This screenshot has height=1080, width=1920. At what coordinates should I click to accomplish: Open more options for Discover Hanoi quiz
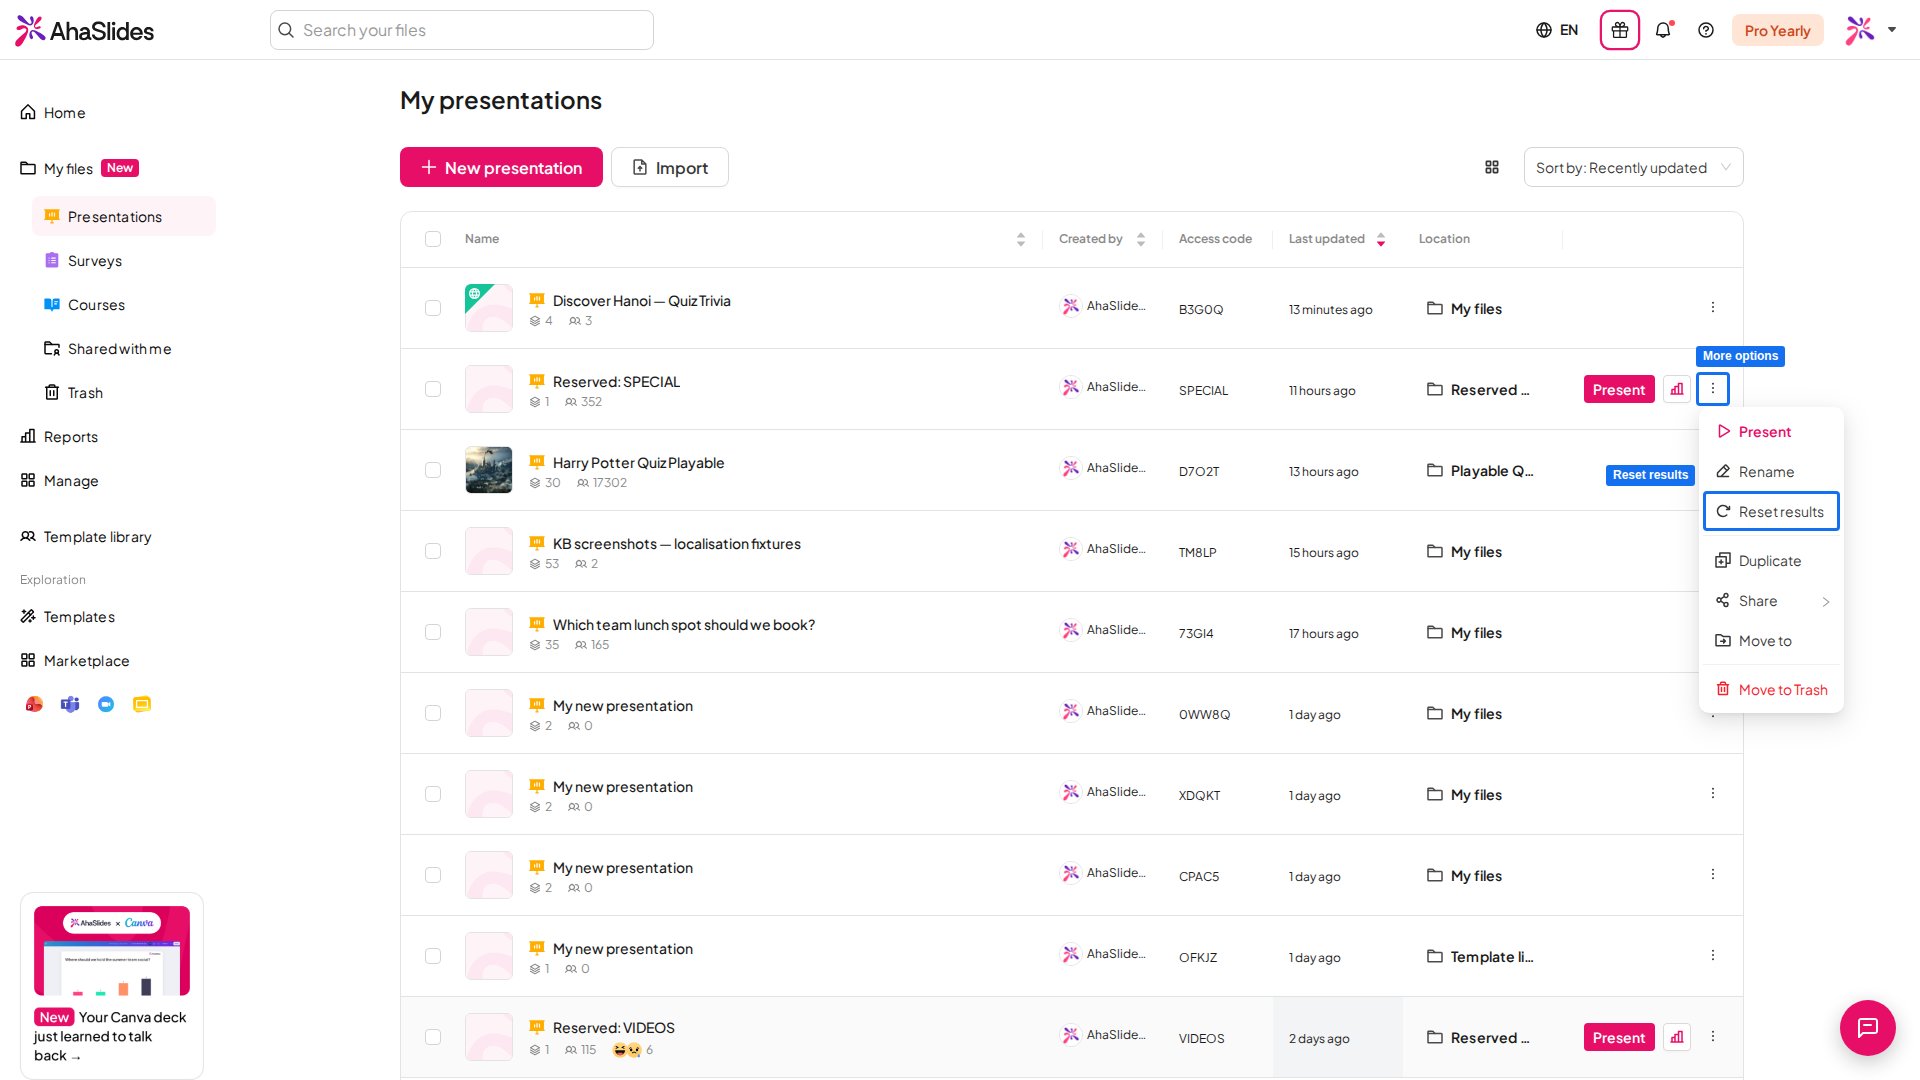[x=1712, y=307]
